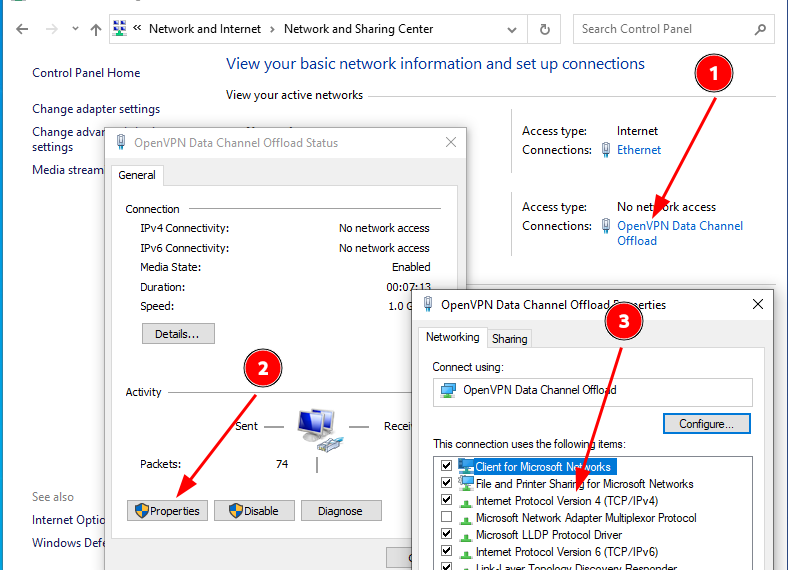
Task: Click OpenVPN adapter icon beside Connections
Action: tap(606, 226)
